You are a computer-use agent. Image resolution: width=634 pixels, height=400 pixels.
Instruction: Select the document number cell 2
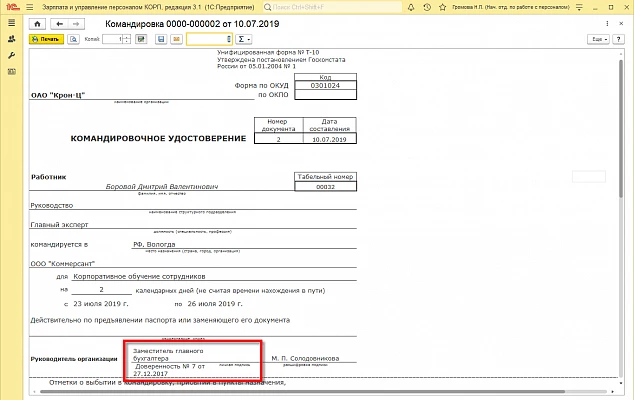[x=279, y=139]
